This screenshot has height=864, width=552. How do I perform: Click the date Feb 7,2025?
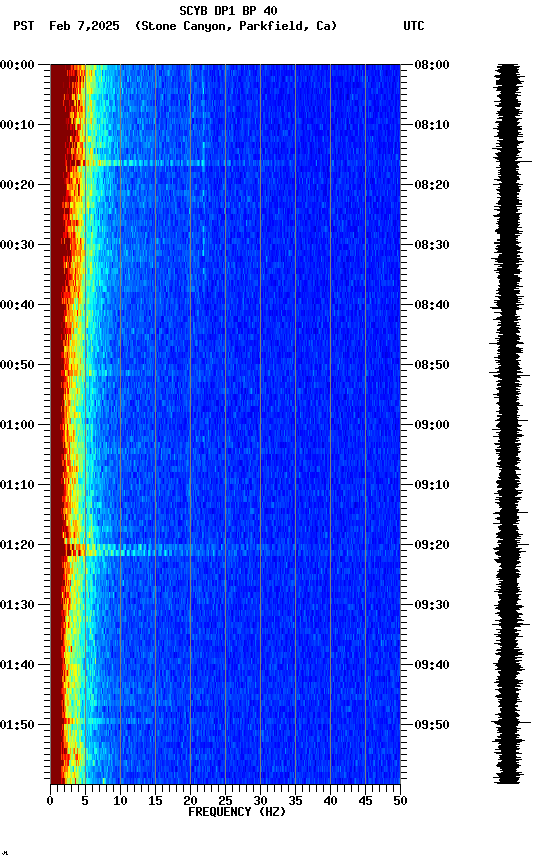click(x=84, y=26)
